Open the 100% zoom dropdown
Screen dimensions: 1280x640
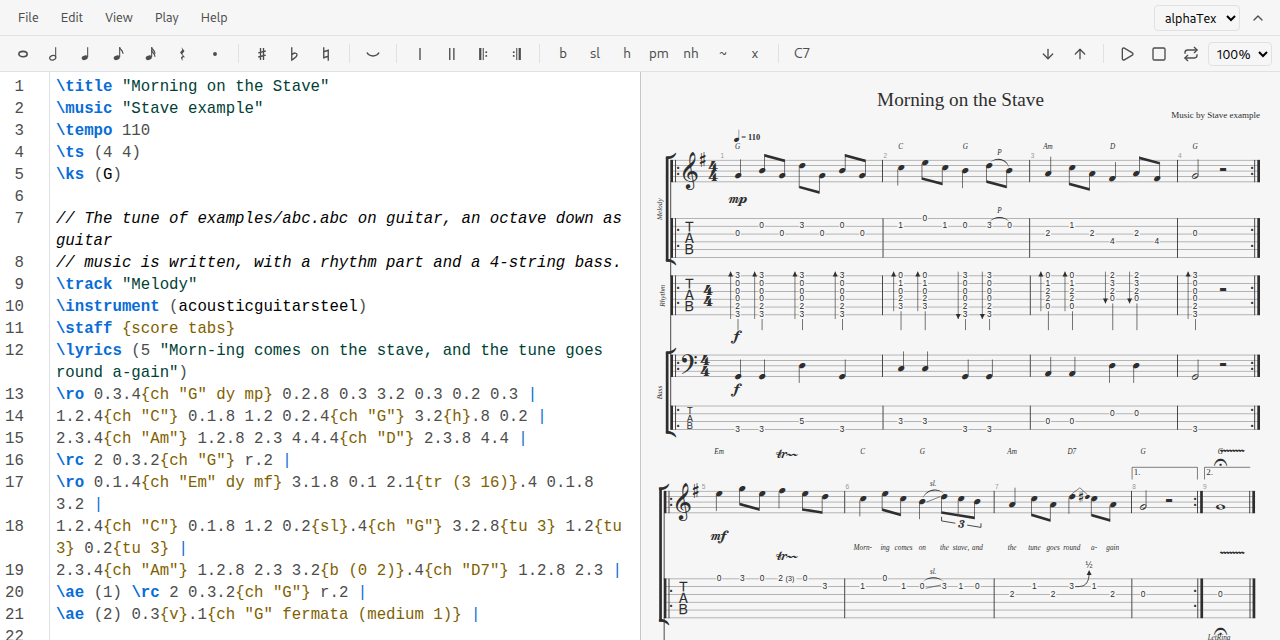coord(1240,54)
